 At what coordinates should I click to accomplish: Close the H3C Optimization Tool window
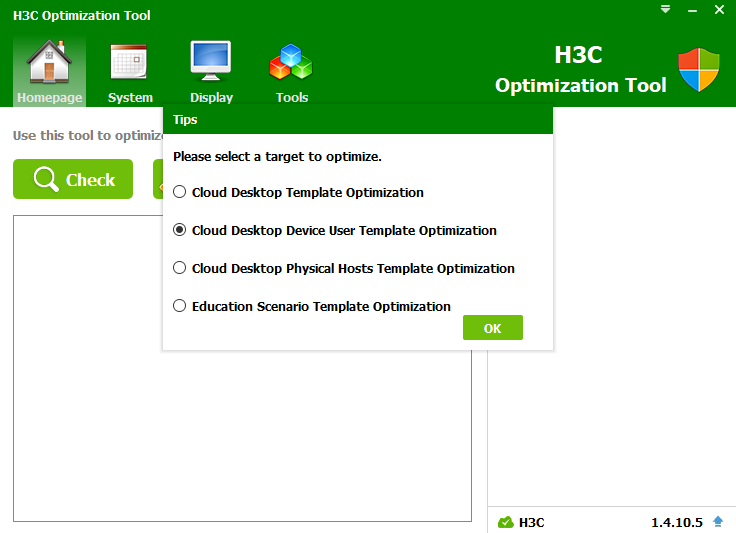pos(719,10)
